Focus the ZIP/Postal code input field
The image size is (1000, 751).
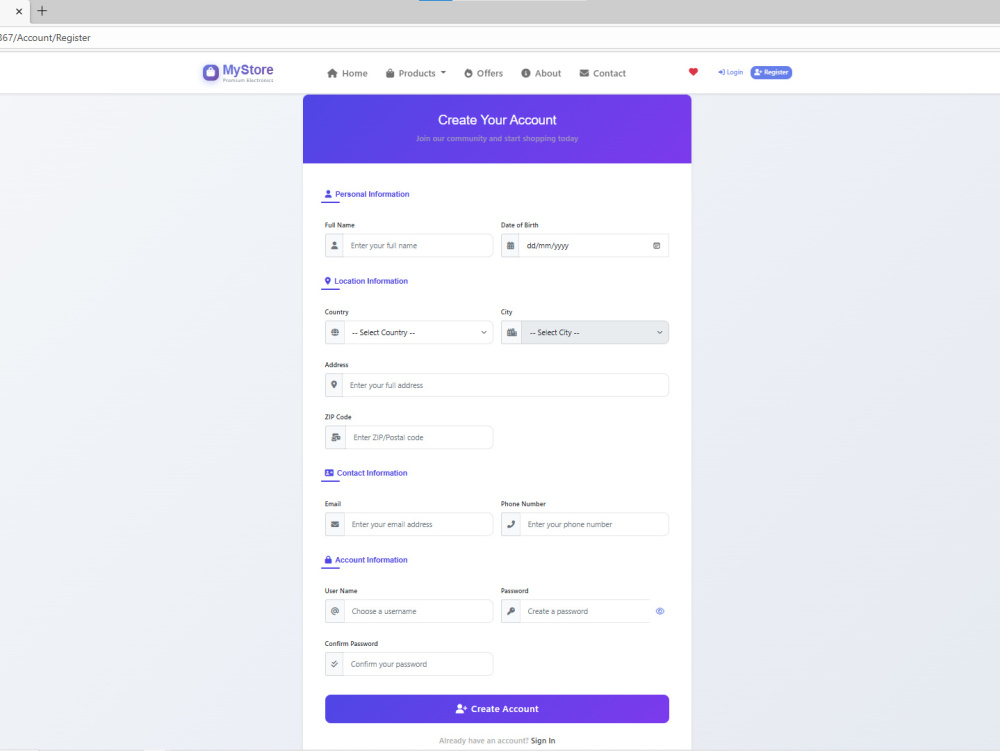(419, 437)
